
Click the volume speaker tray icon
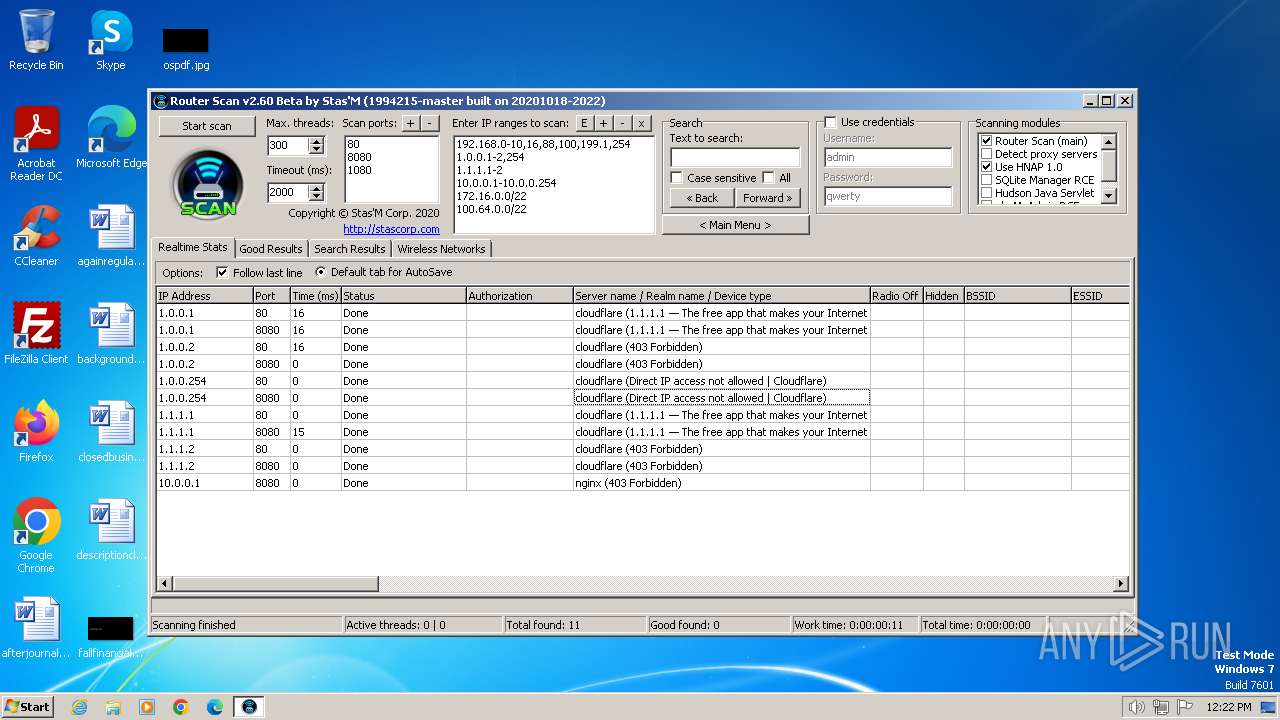(x=1136, y=707)
